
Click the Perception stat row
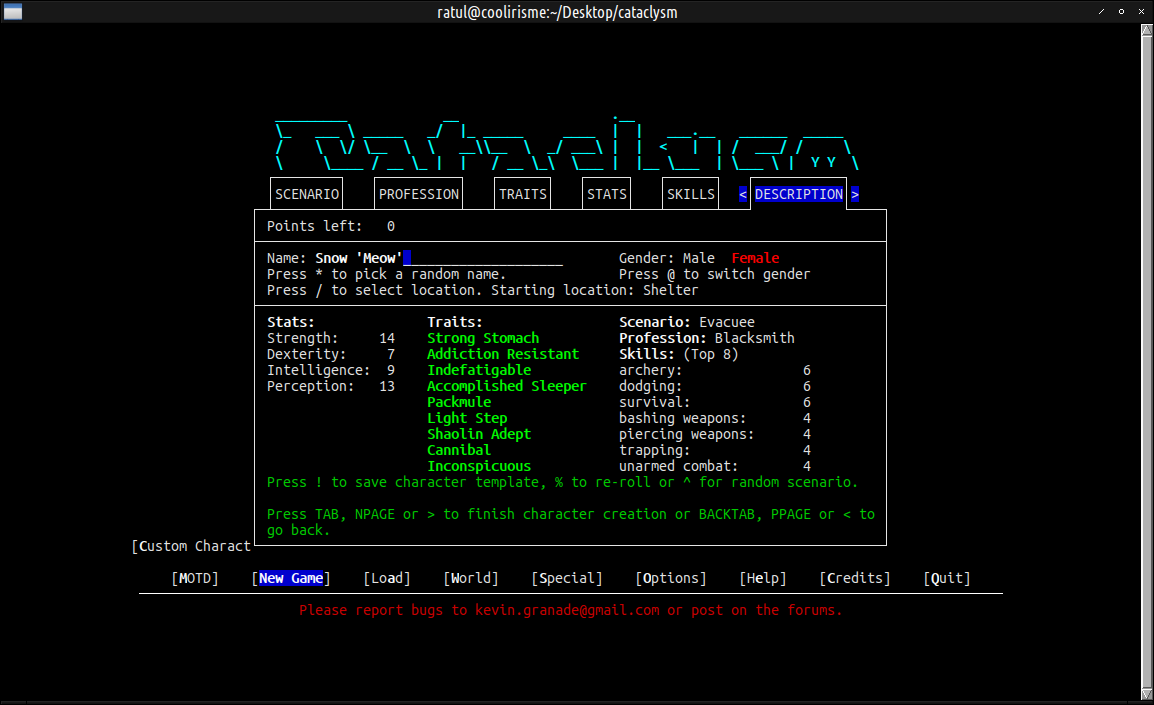point(331,386)
